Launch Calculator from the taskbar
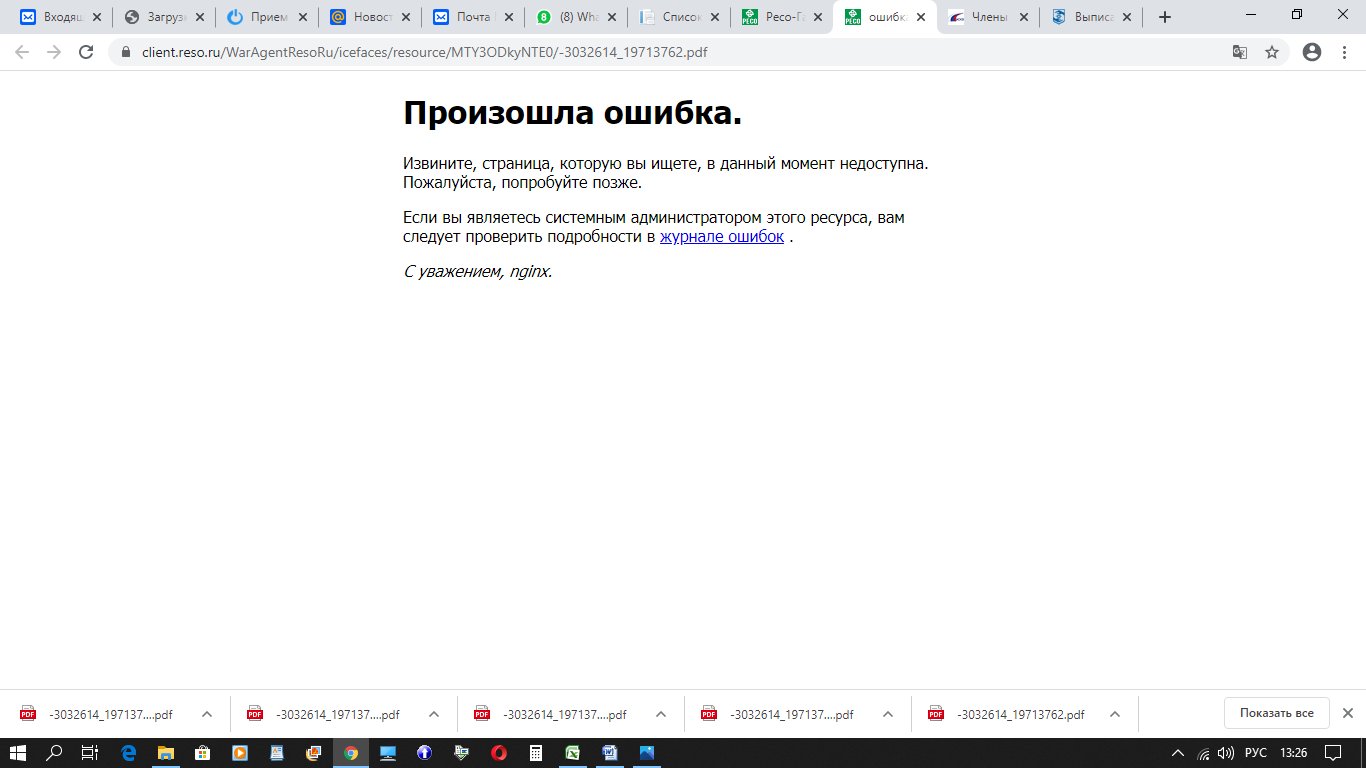 (535, 753)
